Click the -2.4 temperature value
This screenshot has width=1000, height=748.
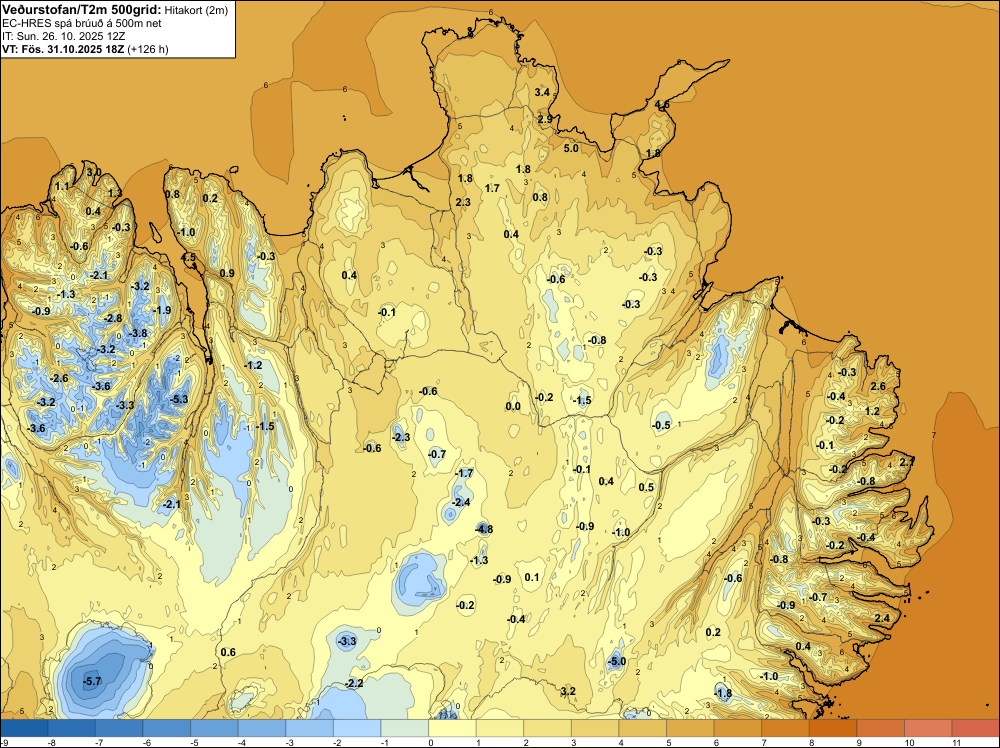click(461, 502)
